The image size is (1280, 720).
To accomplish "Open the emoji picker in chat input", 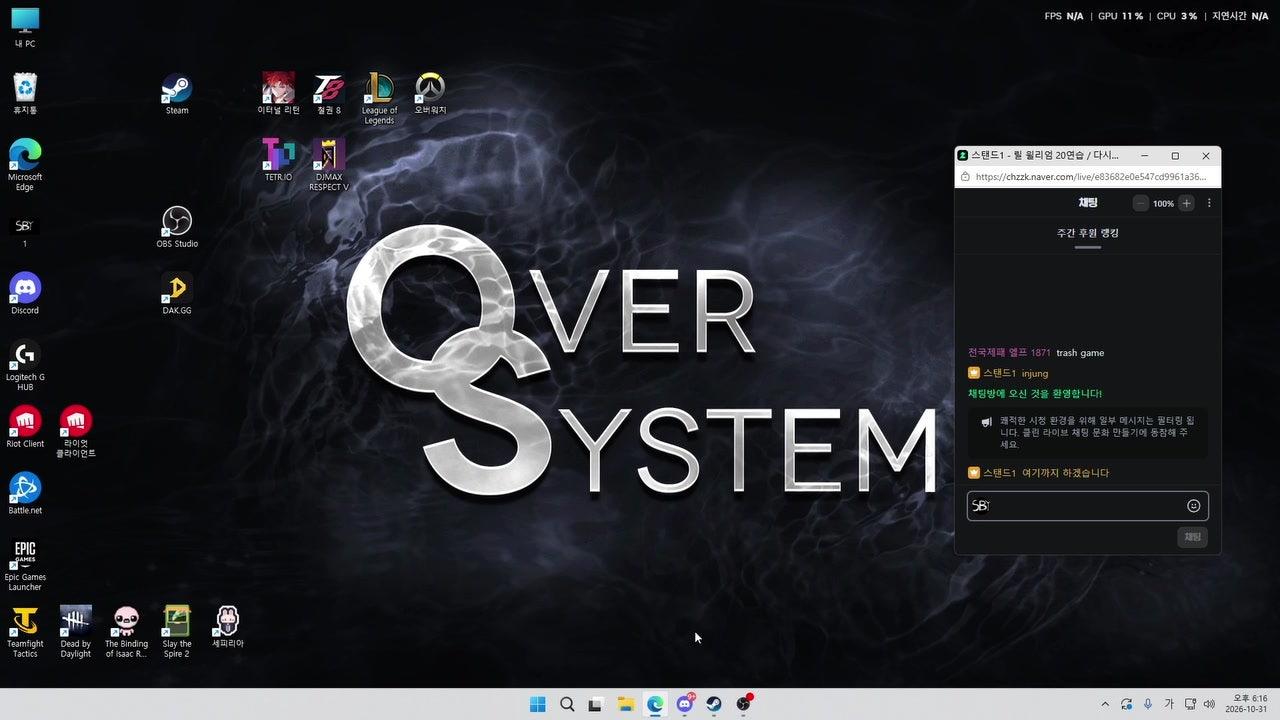I will click(x=1193, y=506).
